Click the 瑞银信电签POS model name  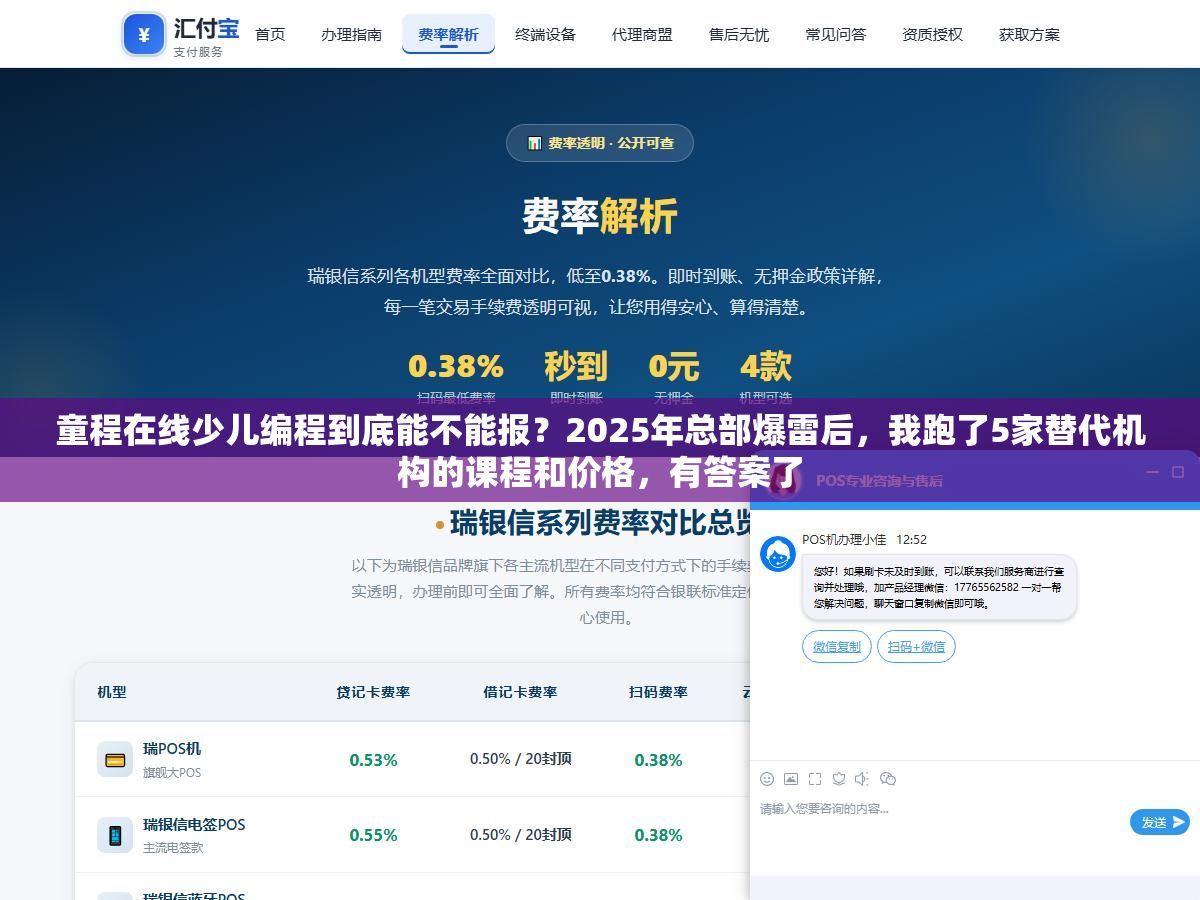tap(194, 824)
